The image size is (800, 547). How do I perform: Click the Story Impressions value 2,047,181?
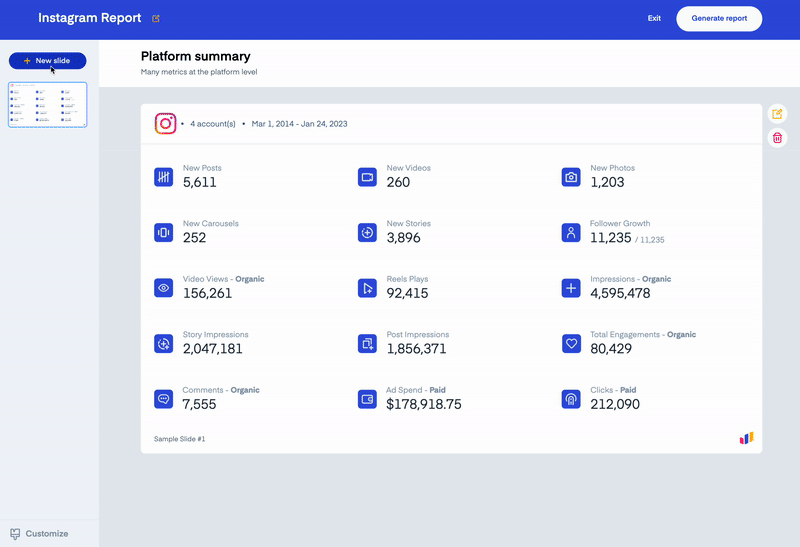(x=213, y=349)
